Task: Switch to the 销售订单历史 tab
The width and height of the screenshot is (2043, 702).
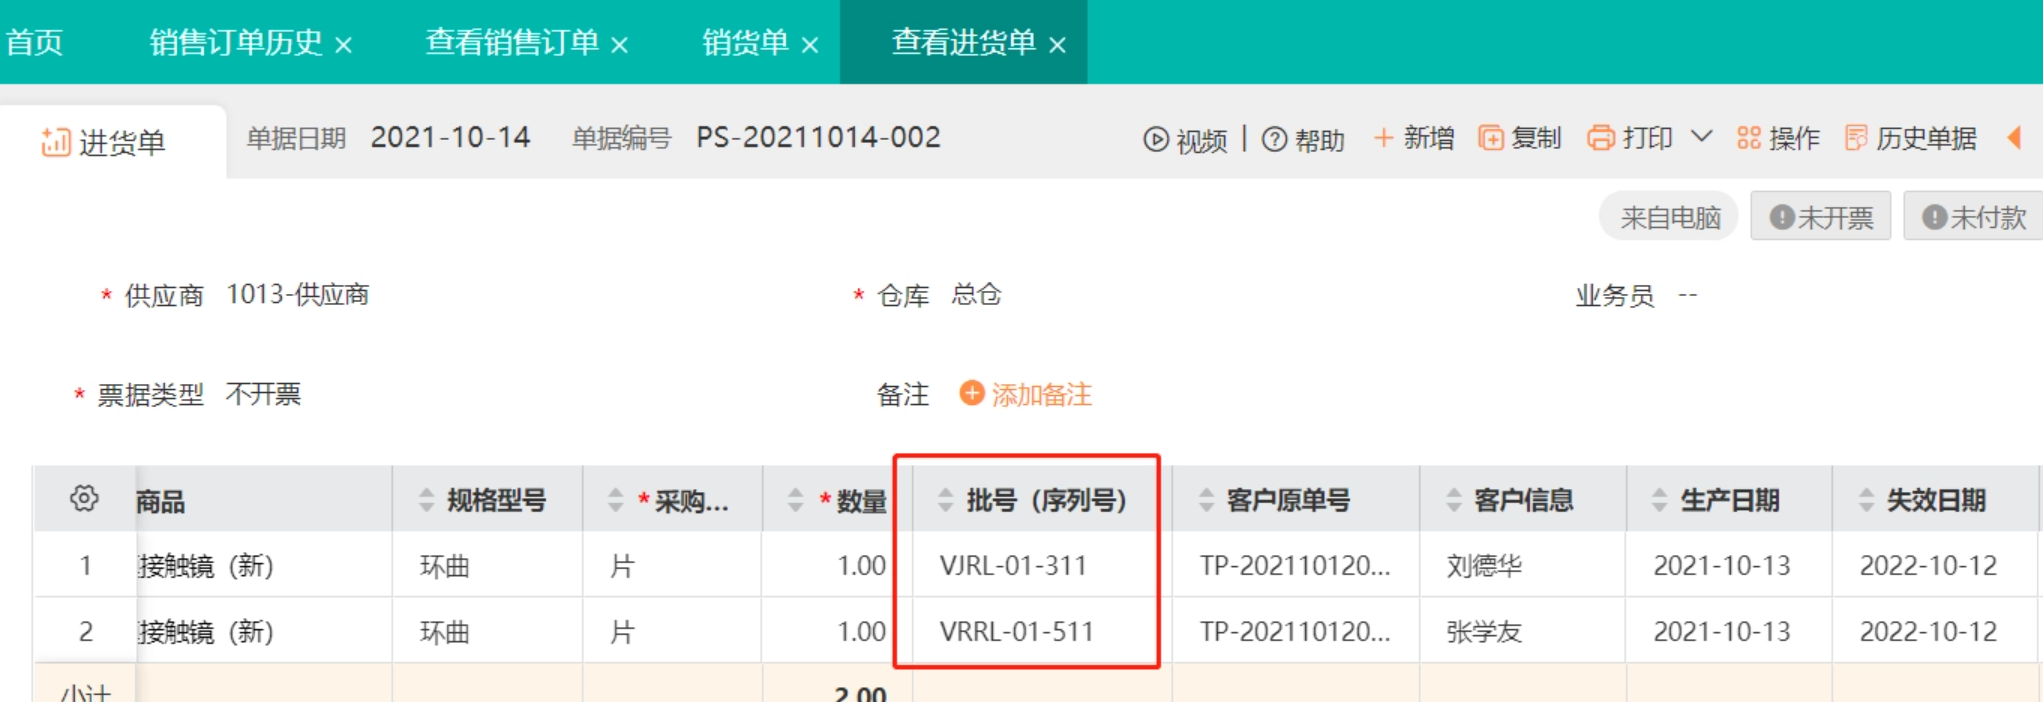Action: coord(236,42)
